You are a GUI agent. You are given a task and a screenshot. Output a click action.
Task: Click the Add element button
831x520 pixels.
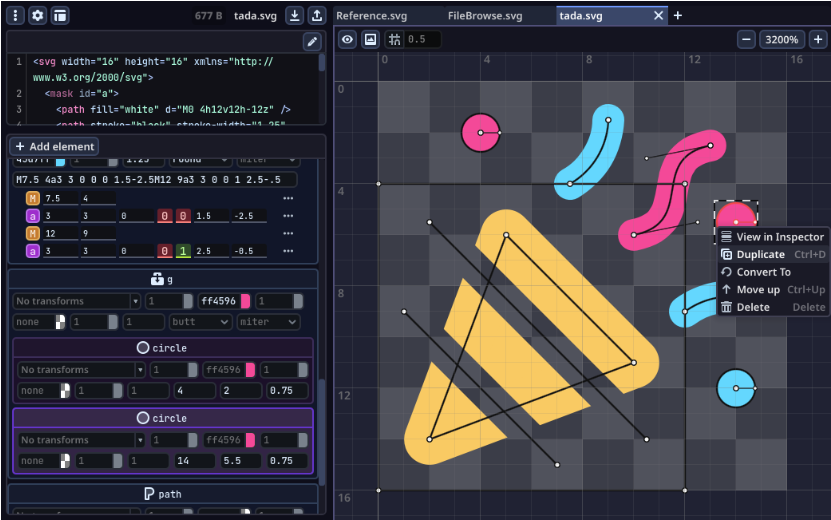(x=54, y=146)
